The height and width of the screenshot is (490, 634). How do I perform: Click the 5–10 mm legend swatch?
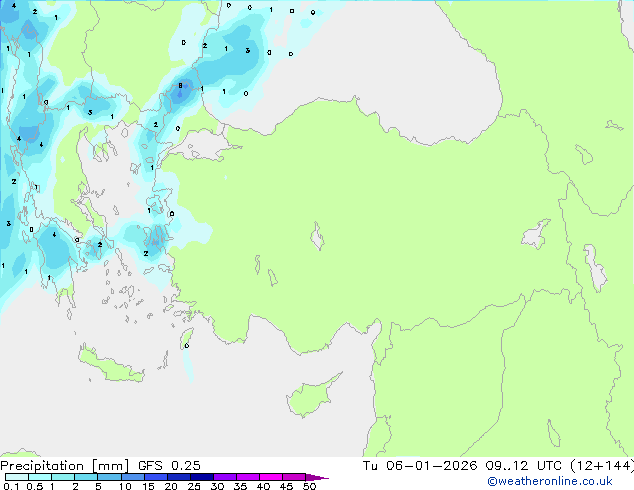109,477
